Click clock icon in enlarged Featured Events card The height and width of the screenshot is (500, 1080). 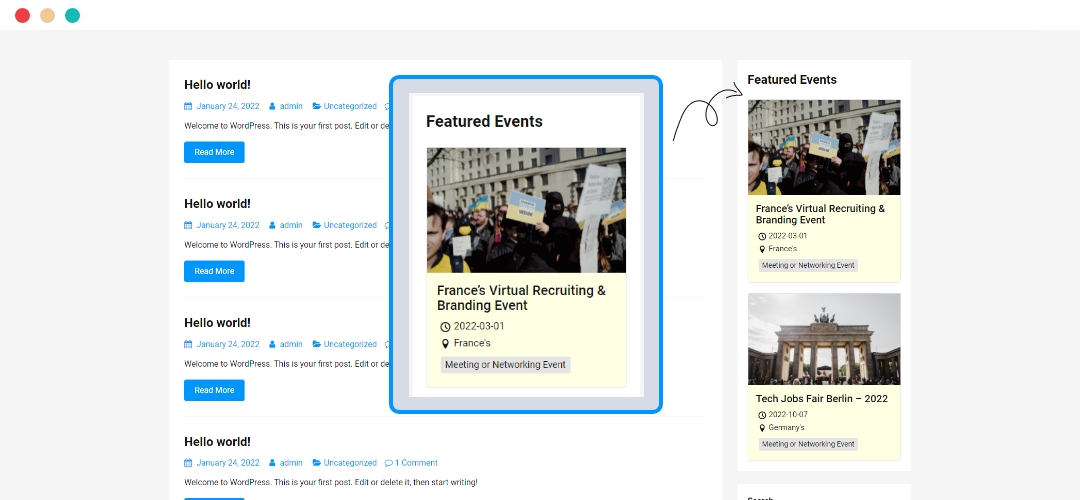(446, 326)
